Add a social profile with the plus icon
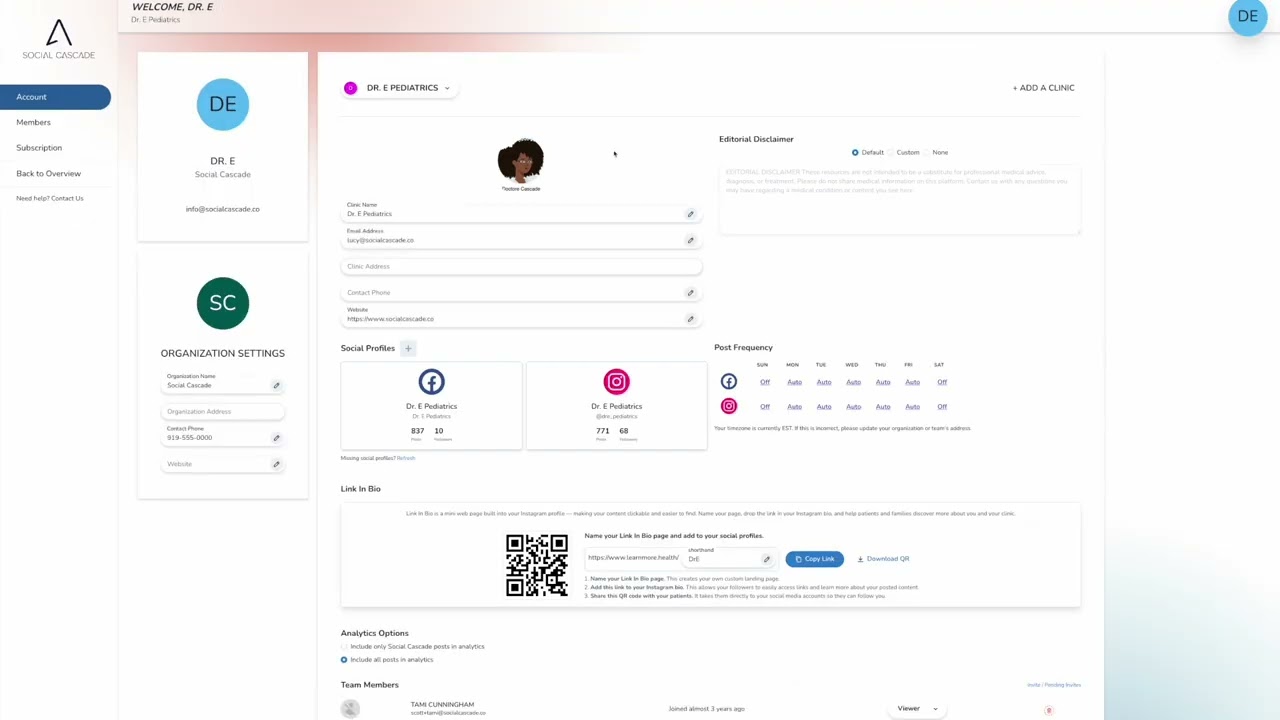The image size is (1280, 720). pyautogui.click(x=408, y=348)
